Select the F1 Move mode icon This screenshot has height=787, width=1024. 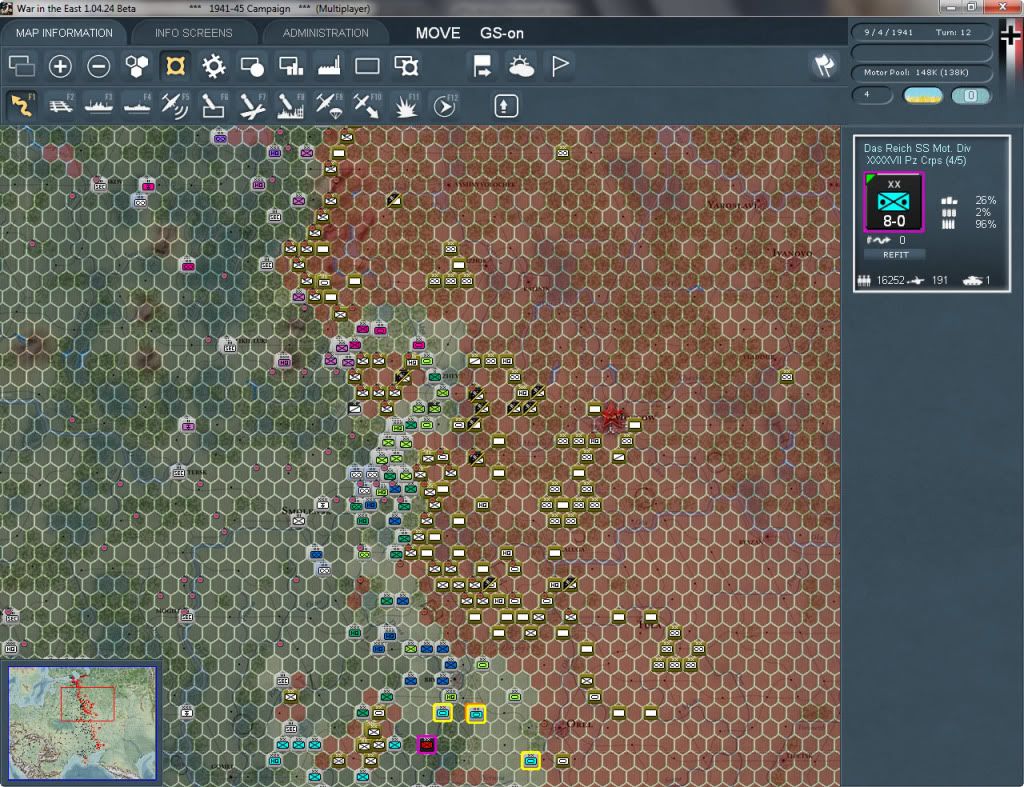(22, 105)
